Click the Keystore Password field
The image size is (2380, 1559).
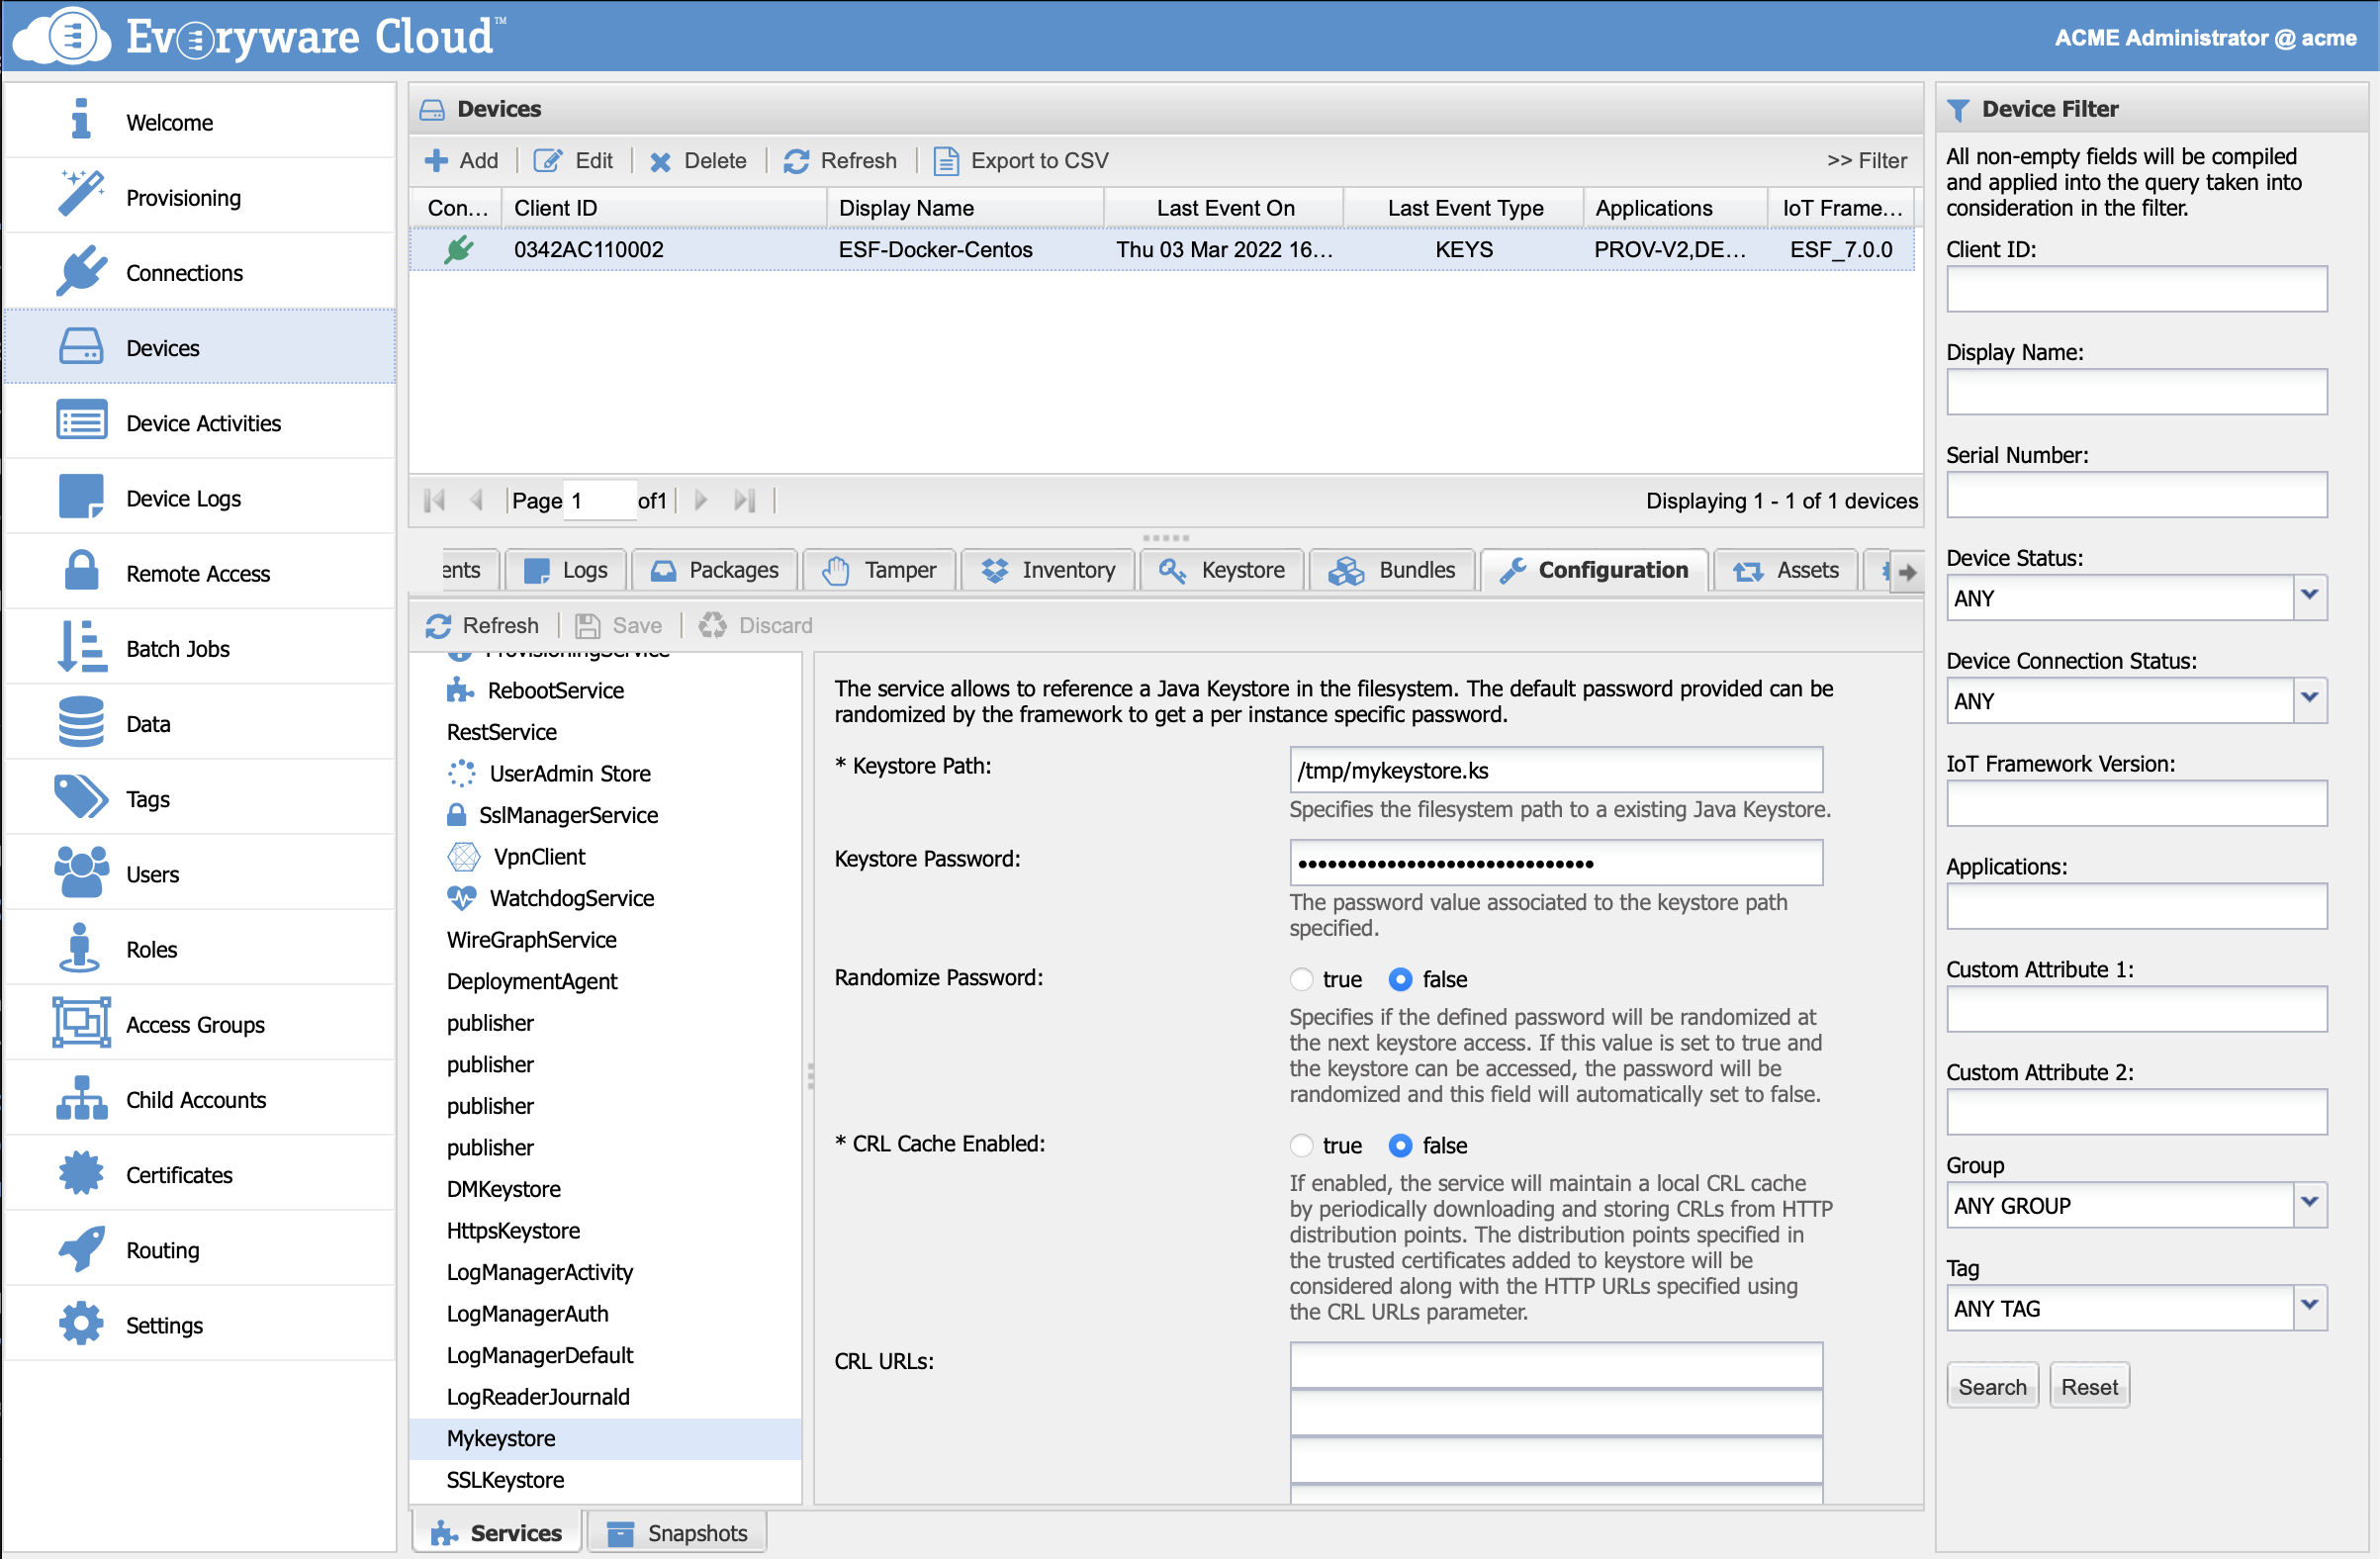click(1556, 862)
